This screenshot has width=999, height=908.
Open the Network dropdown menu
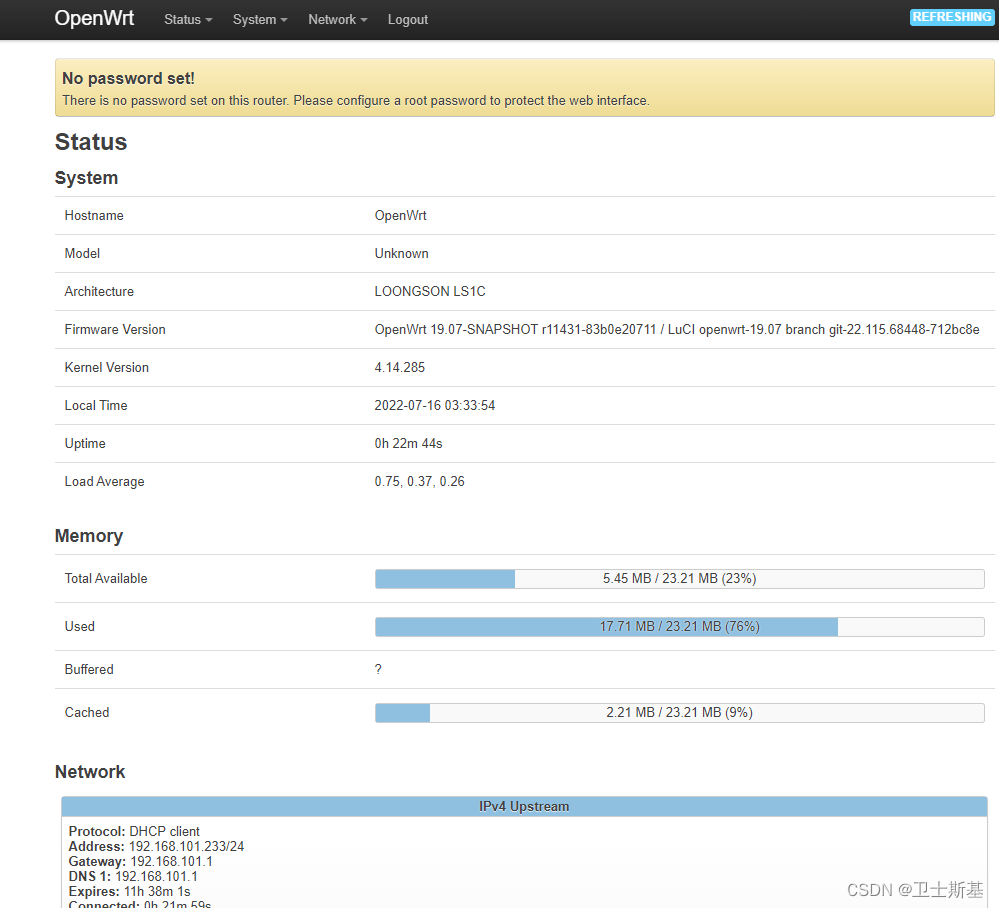[338, 20]
